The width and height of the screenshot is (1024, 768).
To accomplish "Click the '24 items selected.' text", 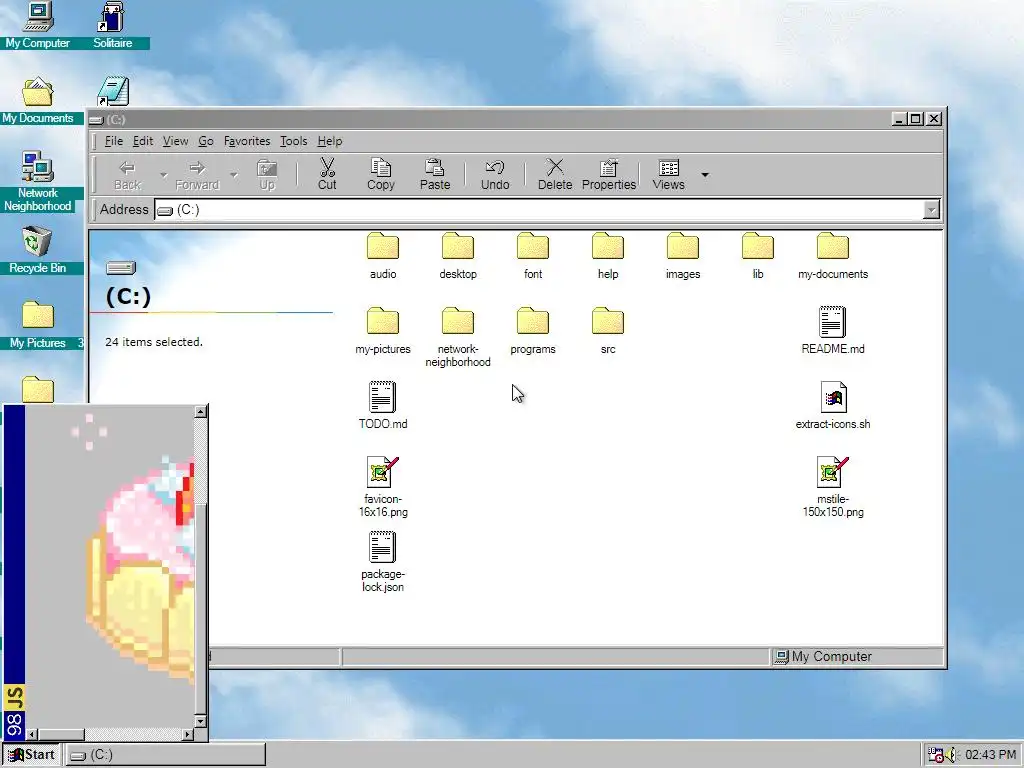I will (x=154, y=342).
